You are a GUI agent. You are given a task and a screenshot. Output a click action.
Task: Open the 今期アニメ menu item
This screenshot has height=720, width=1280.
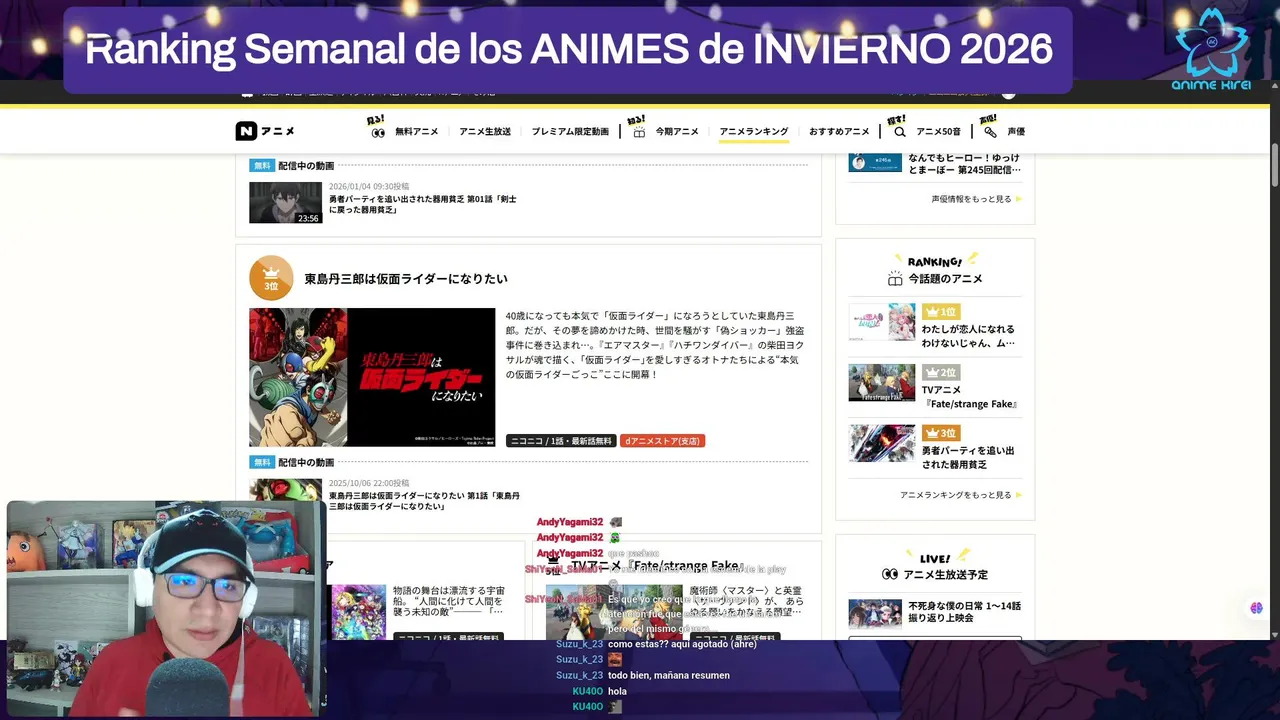[677, 132]
